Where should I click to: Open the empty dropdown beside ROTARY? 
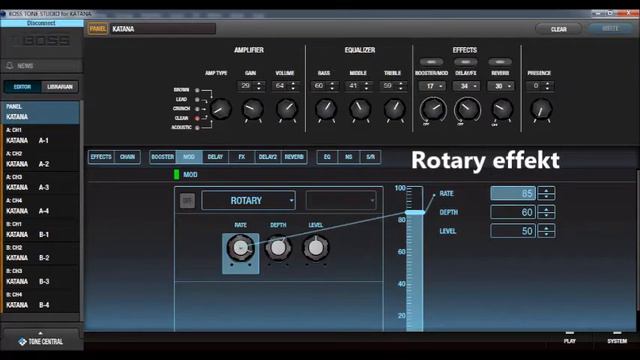[x=341, y=200]
